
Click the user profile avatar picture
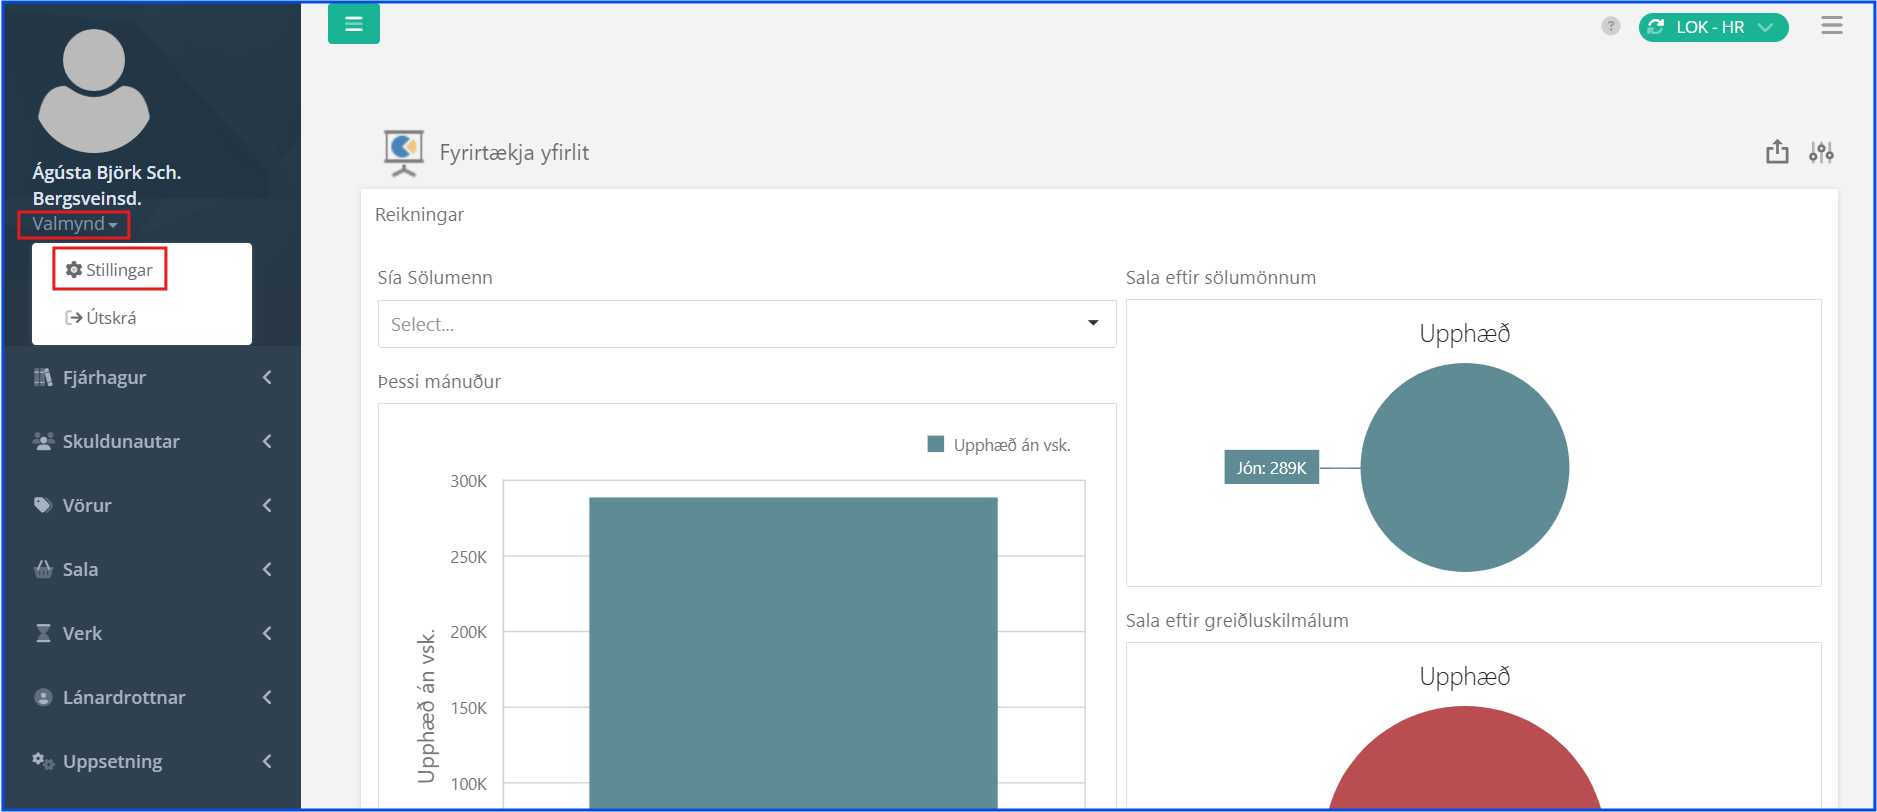click(93, 91)
